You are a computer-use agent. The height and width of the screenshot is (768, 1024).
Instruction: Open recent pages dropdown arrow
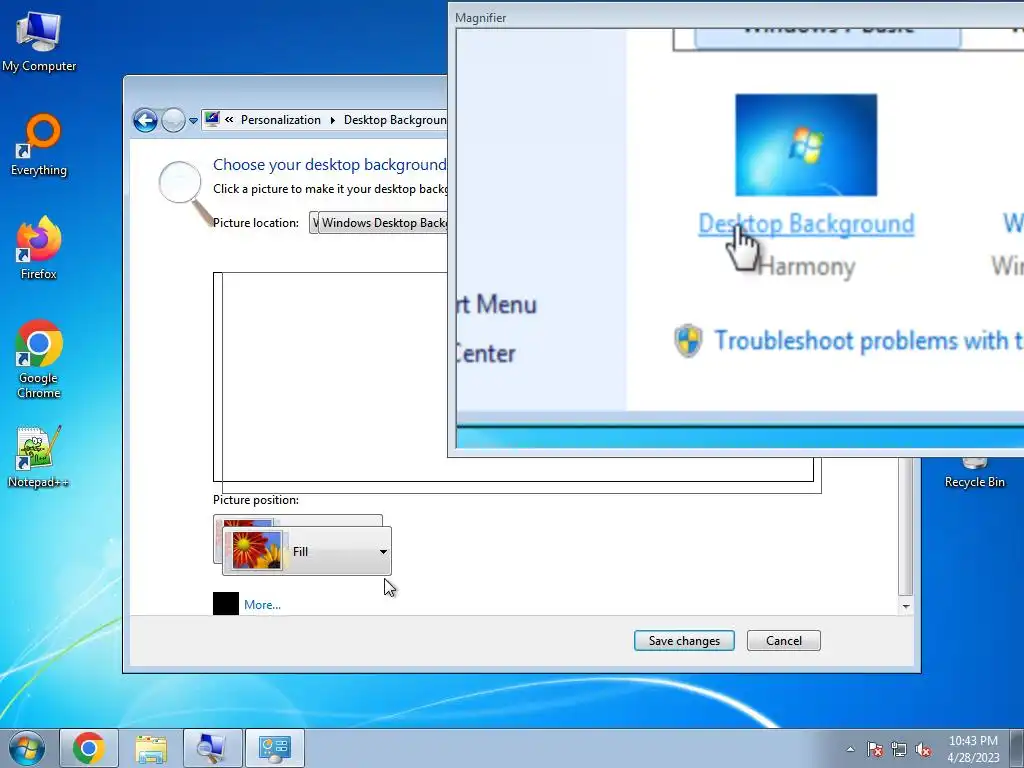[x=193, y=121]
